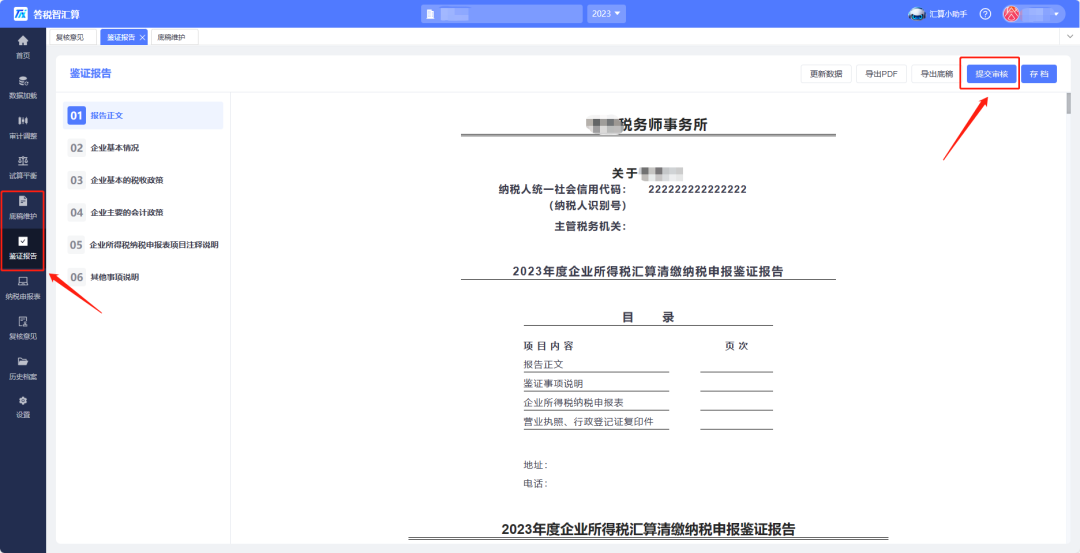
Task: Click the help question mark icon
Action: [x=986, y=14]
